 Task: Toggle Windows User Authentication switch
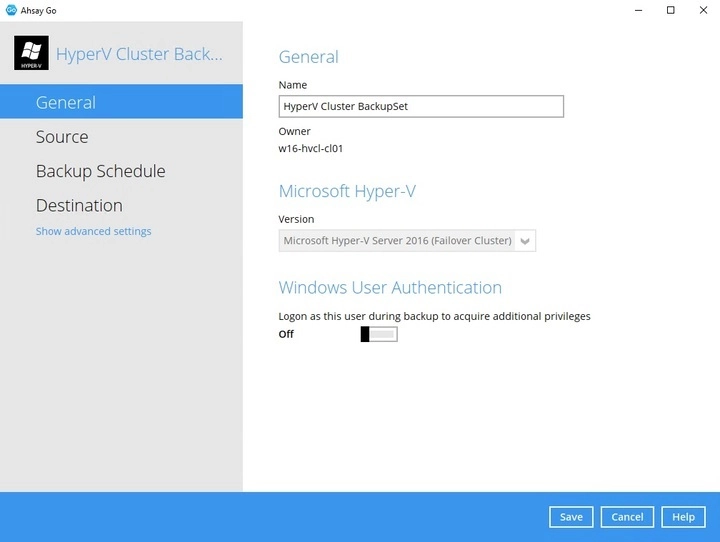[379, 334]
